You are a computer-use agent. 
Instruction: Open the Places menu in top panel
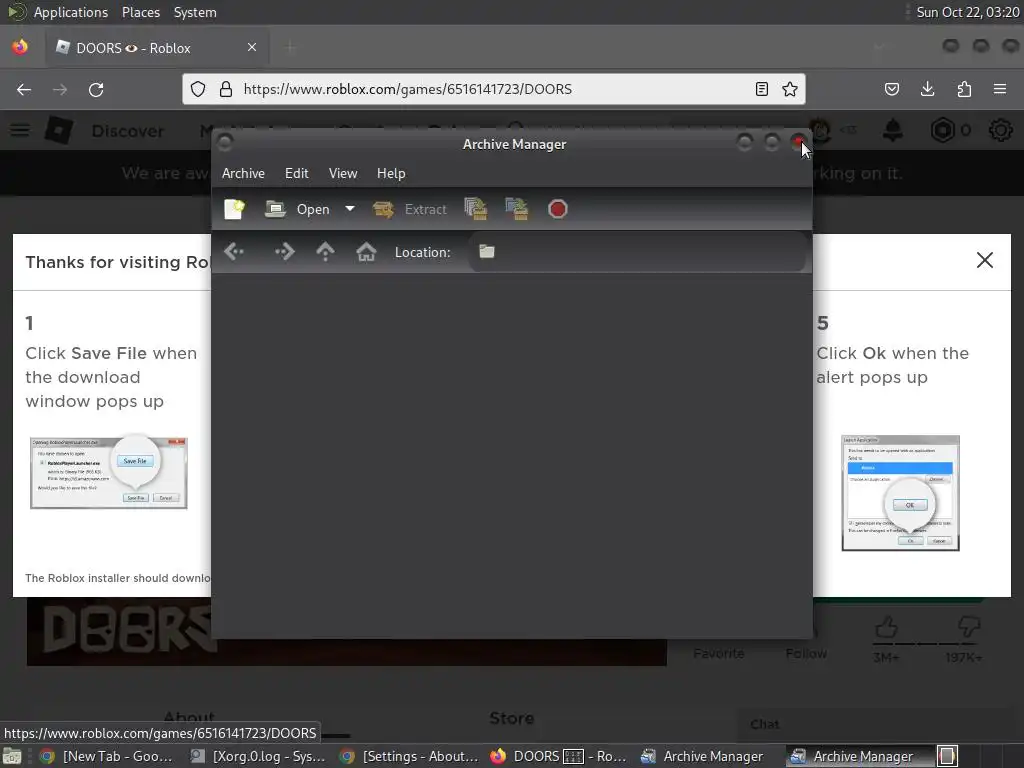(x=140, y=12)
